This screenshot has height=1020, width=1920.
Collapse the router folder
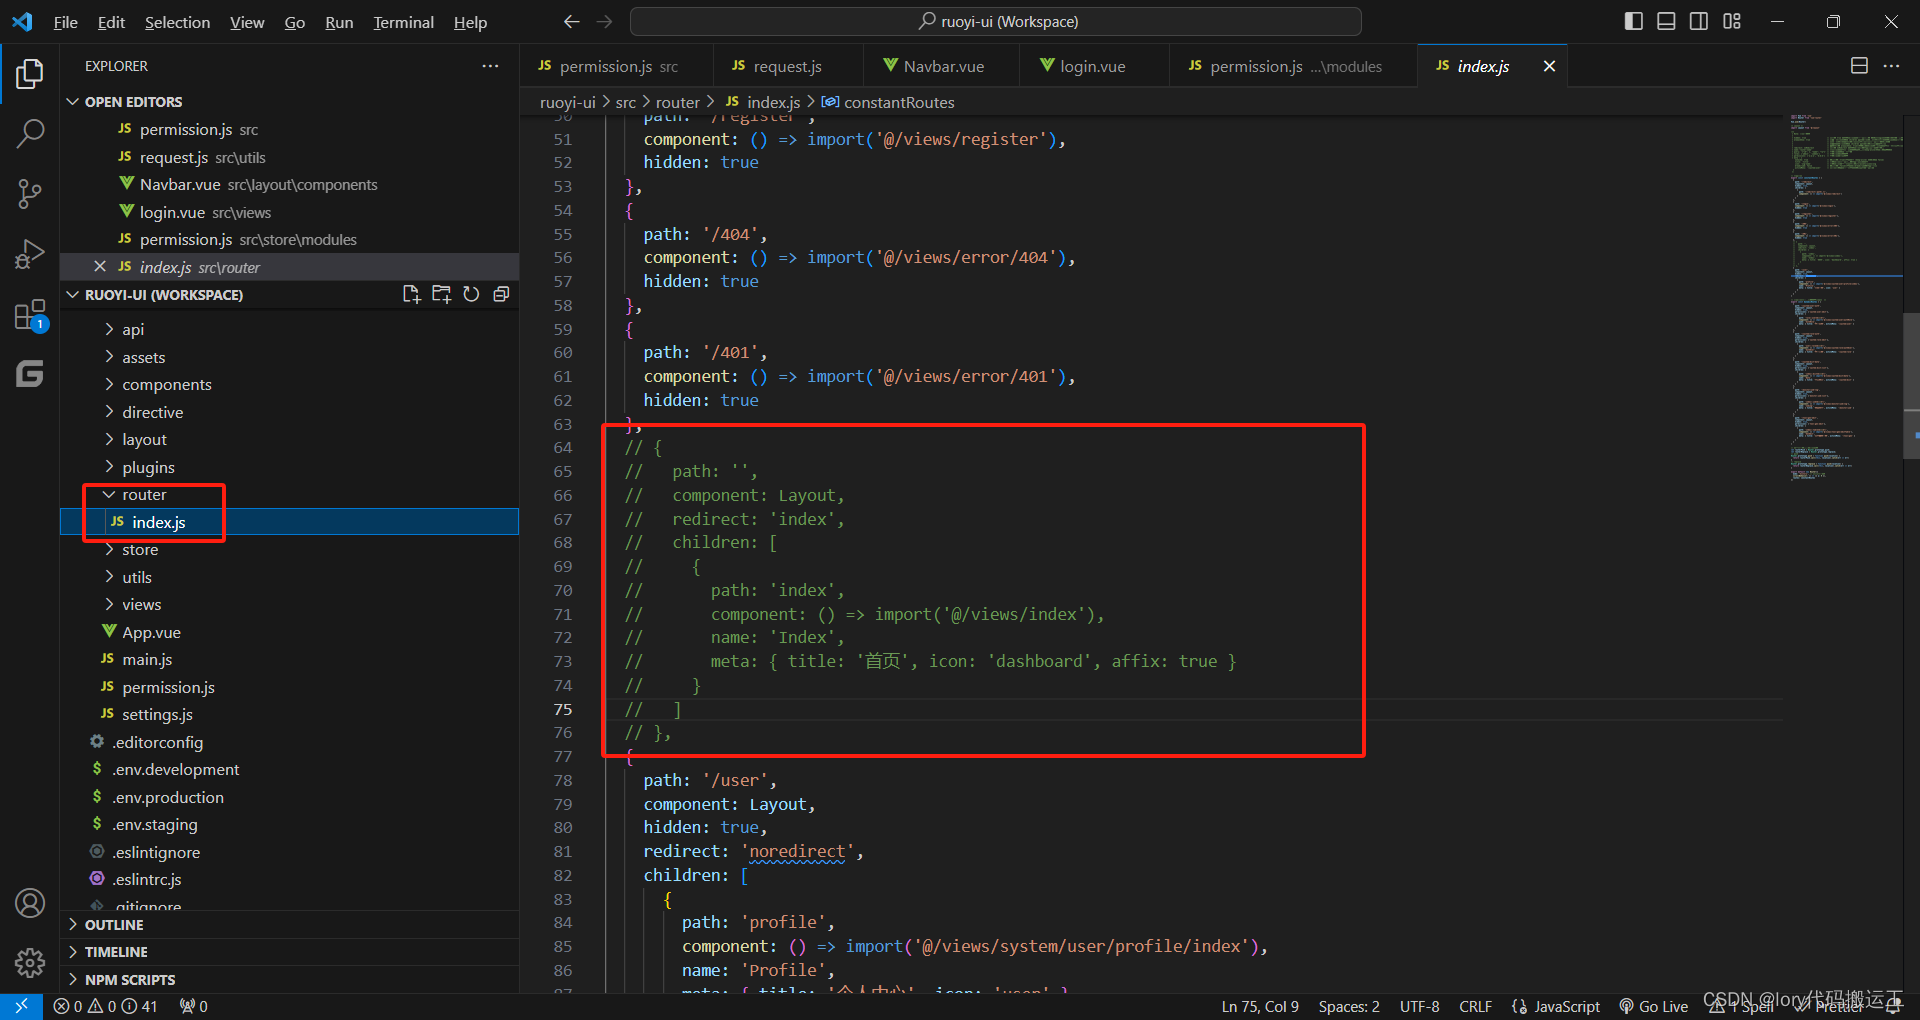(144, 494)
